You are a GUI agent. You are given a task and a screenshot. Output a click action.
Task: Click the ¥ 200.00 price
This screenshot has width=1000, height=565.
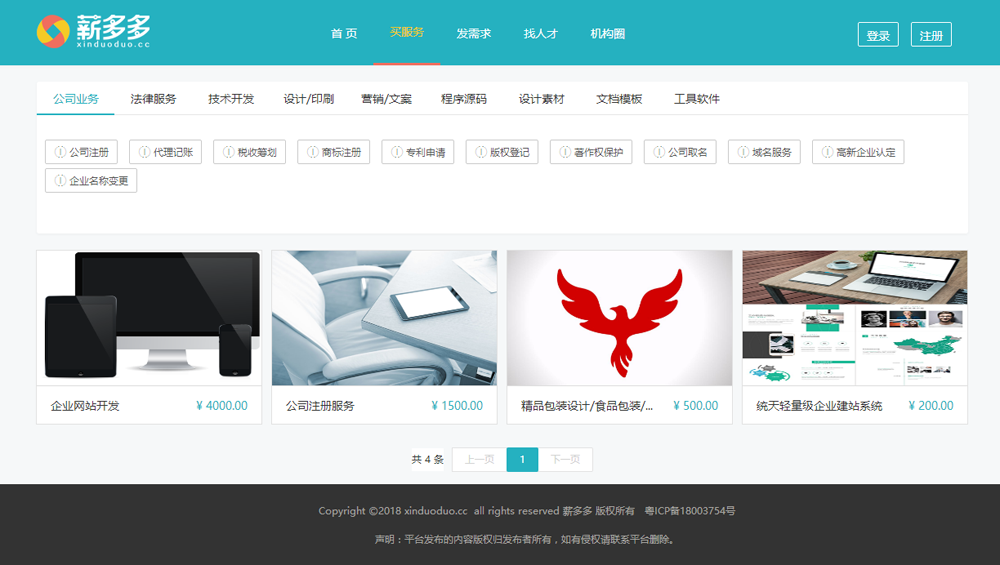point(931,406)
